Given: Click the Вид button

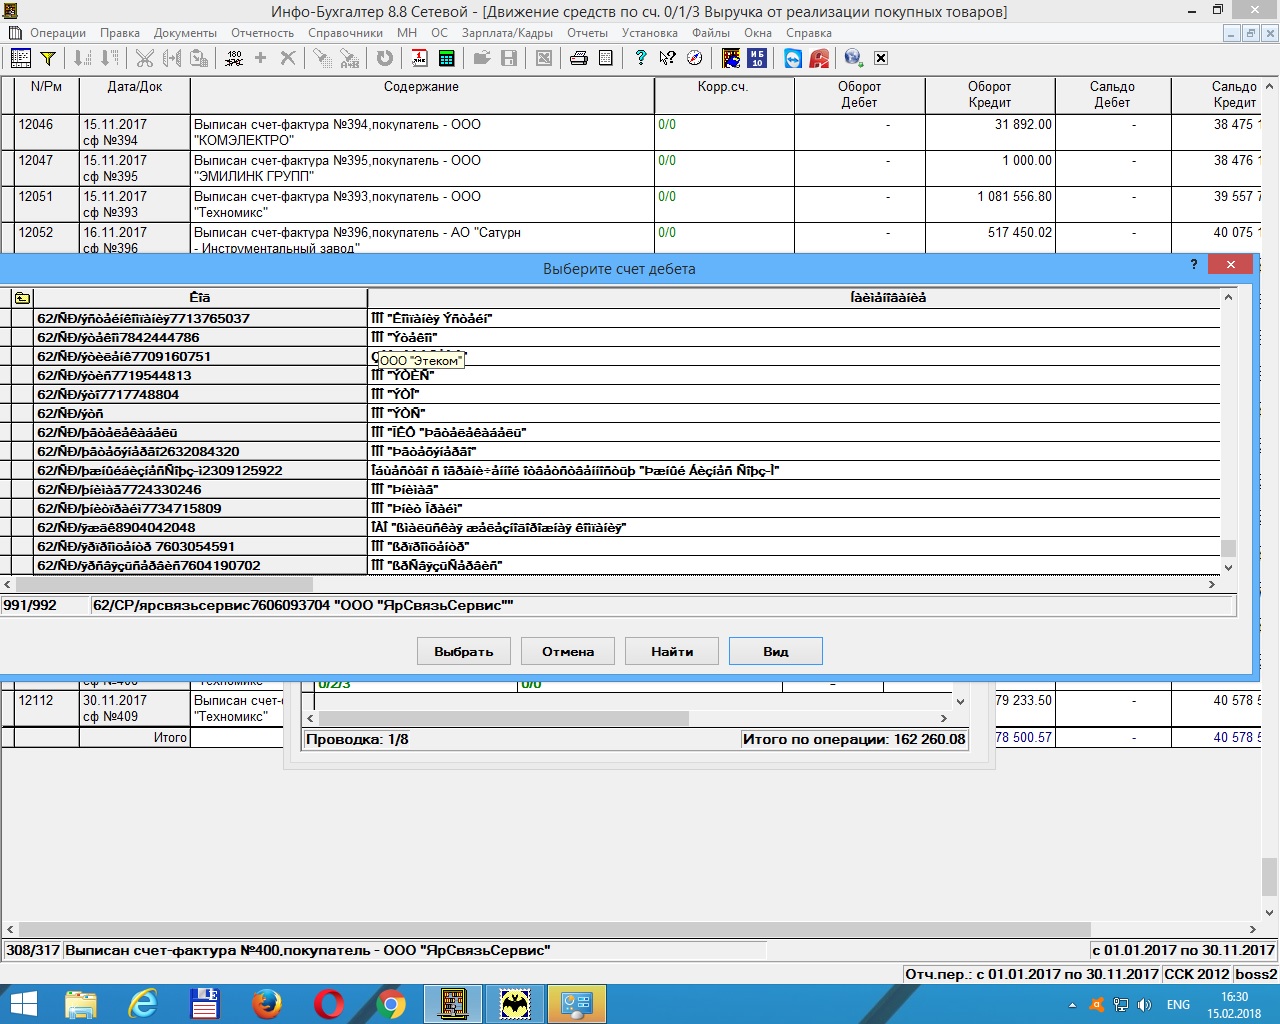Looking at the screenshot, I should 776,651.
